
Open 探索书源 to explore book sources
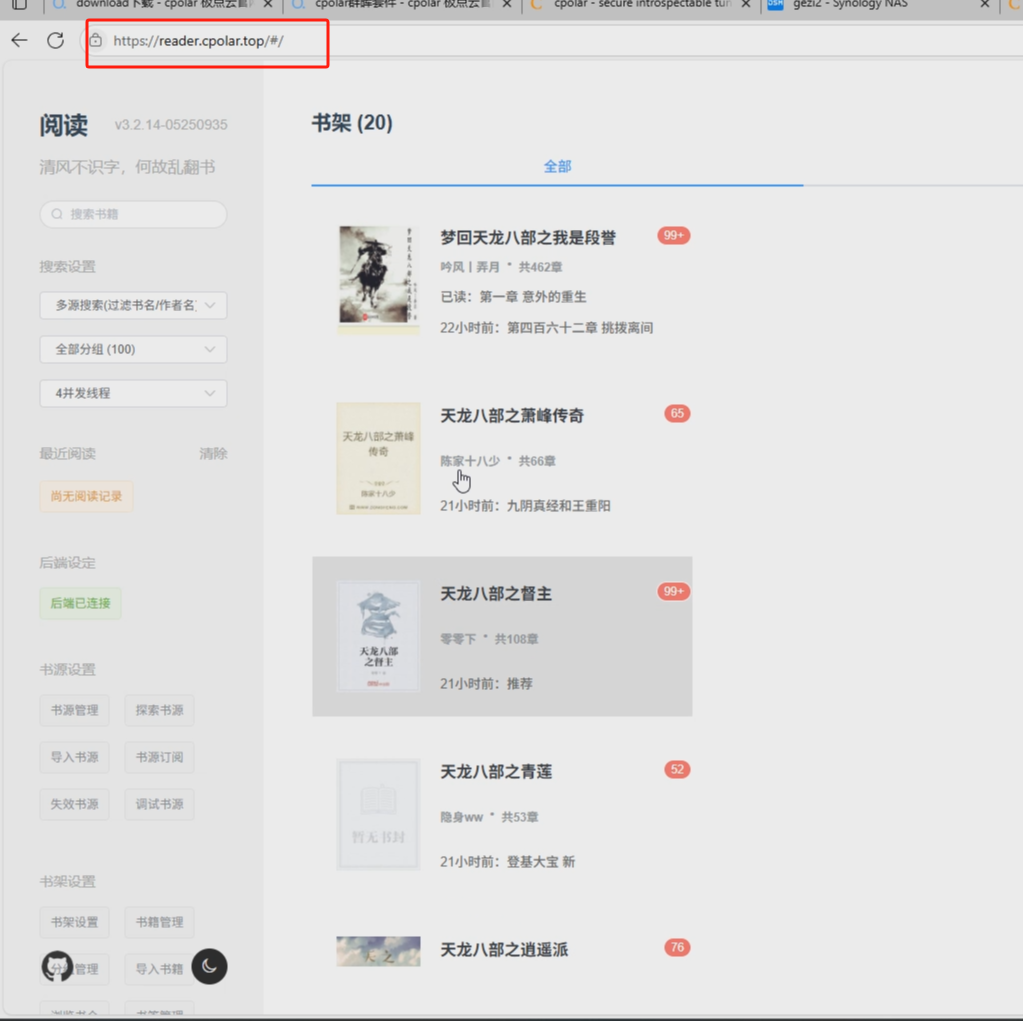pos(159,710)
